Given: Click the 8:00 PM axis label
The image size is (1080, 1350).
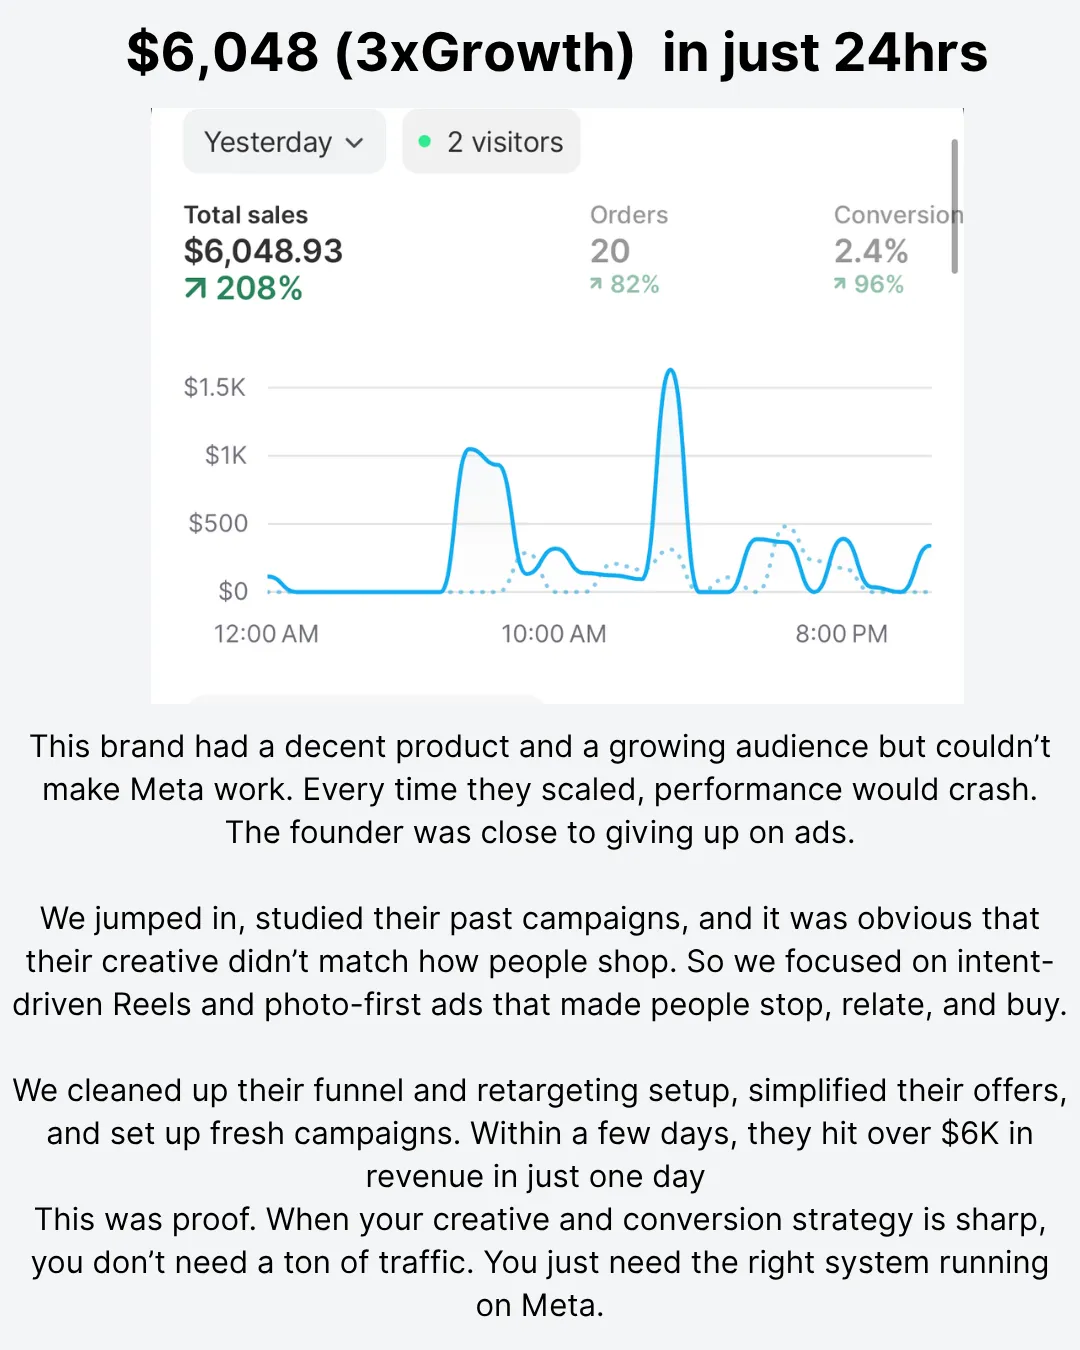Looking at the screenshot, I should coord(841,634).
